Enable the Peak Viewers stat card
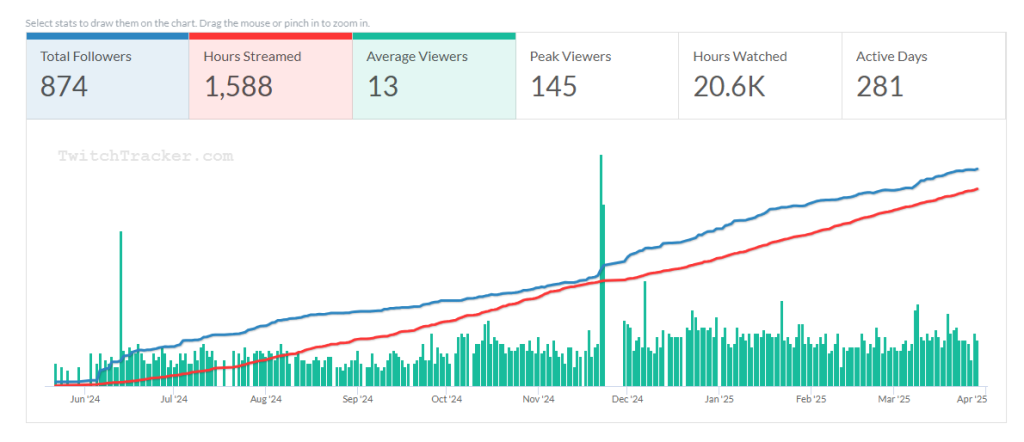This screenshot has height=442, width=1024. (x=596, y=75)
